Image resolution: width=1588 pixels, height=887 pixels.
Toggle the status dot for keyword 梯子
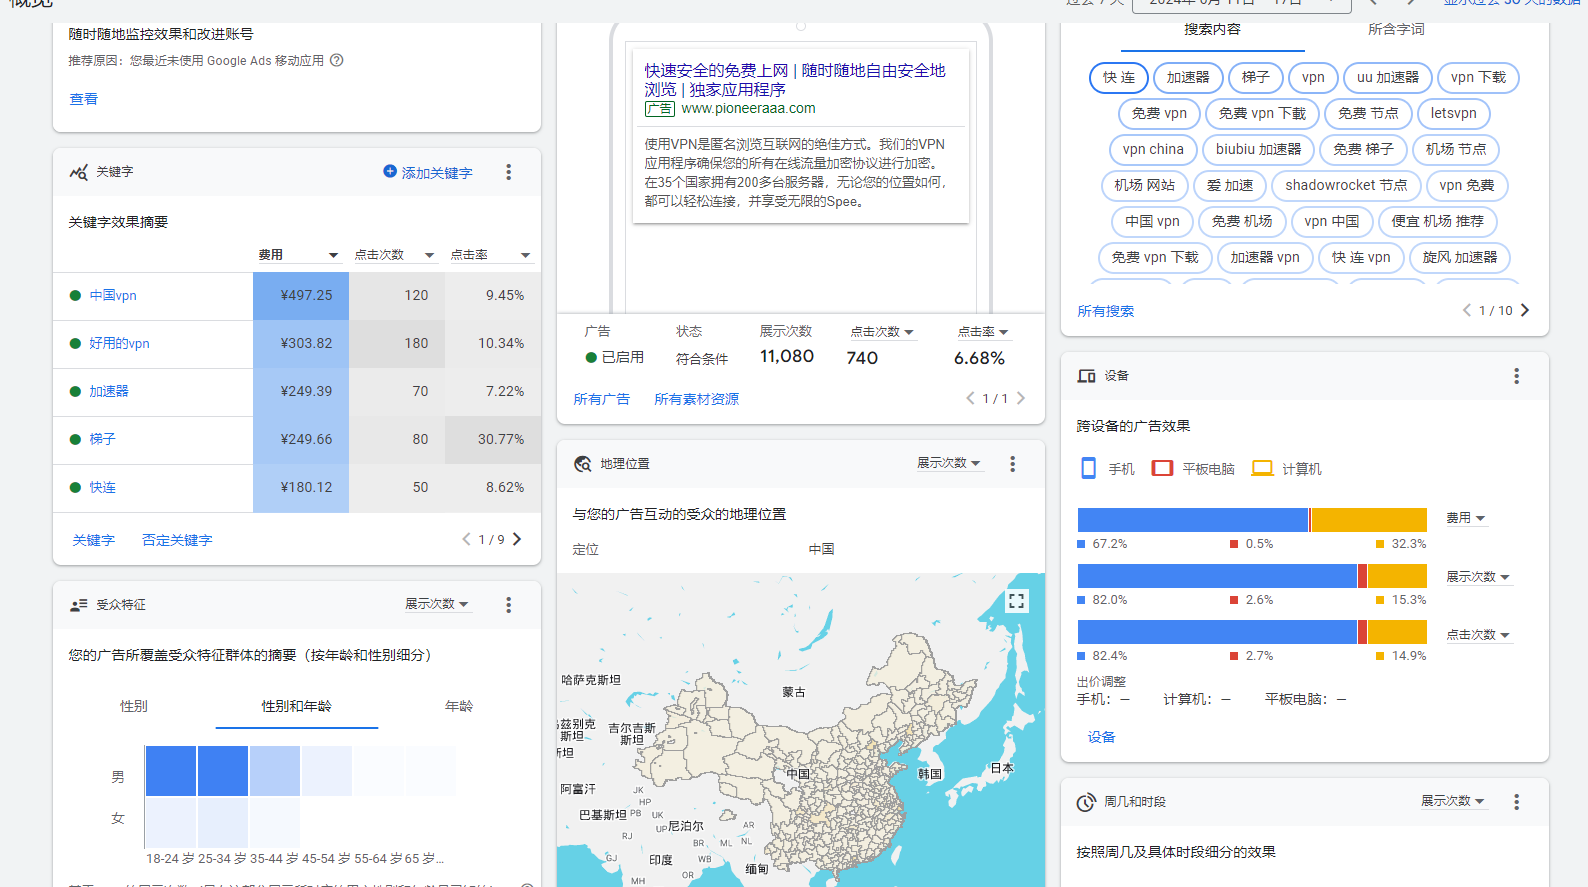75,440
